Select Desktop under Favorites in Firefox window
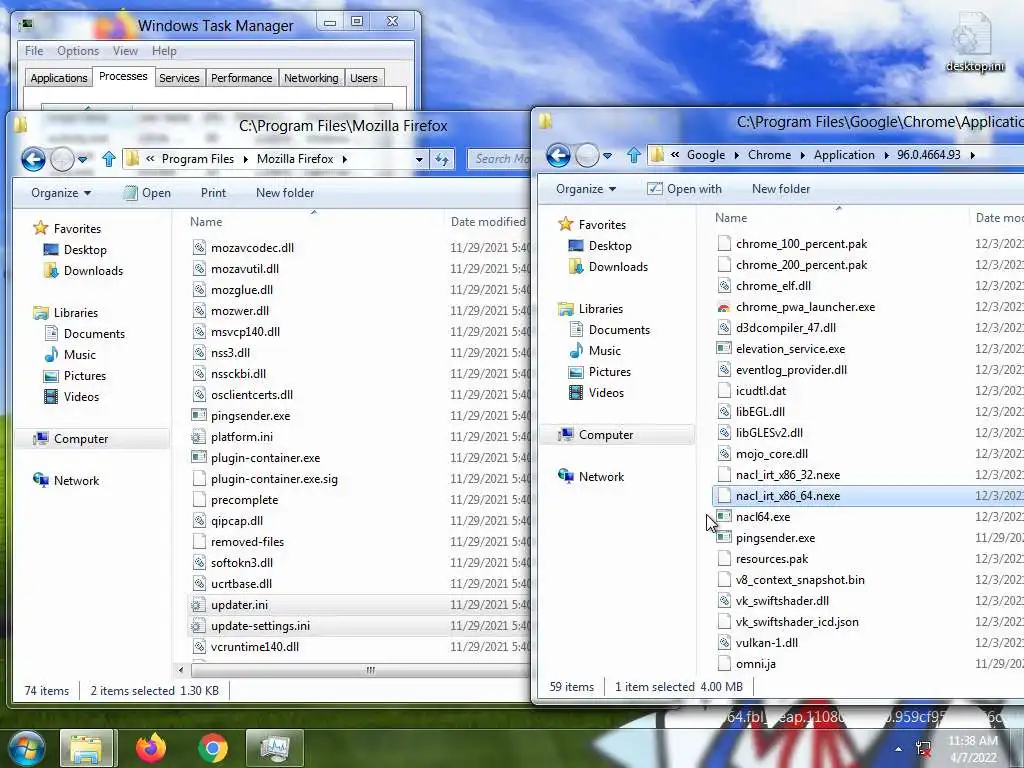The height and width of the screenshot is (768, 1024). point(85,249)
